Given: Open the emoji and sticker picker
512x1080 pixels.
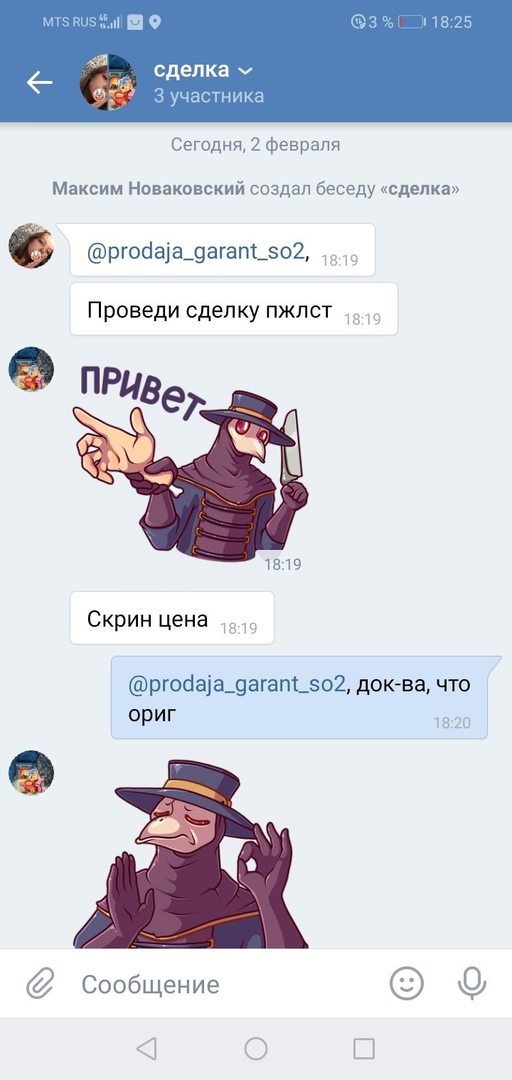Looking at the screenshot, I should pos(407,983).
